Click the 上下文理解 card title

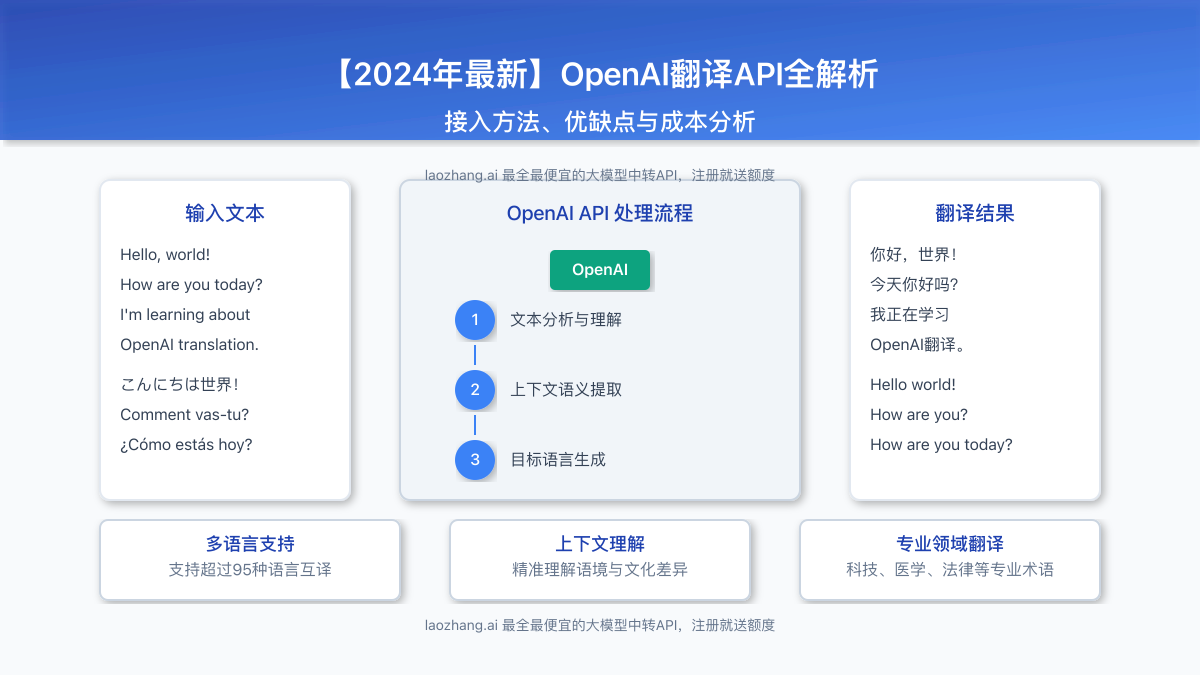click(x=600, y=544)
